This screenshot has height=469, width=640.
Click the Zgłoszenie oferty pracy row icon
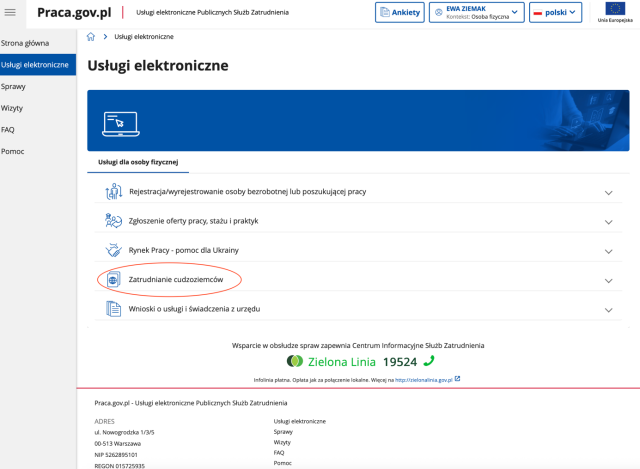click(113, 221)
